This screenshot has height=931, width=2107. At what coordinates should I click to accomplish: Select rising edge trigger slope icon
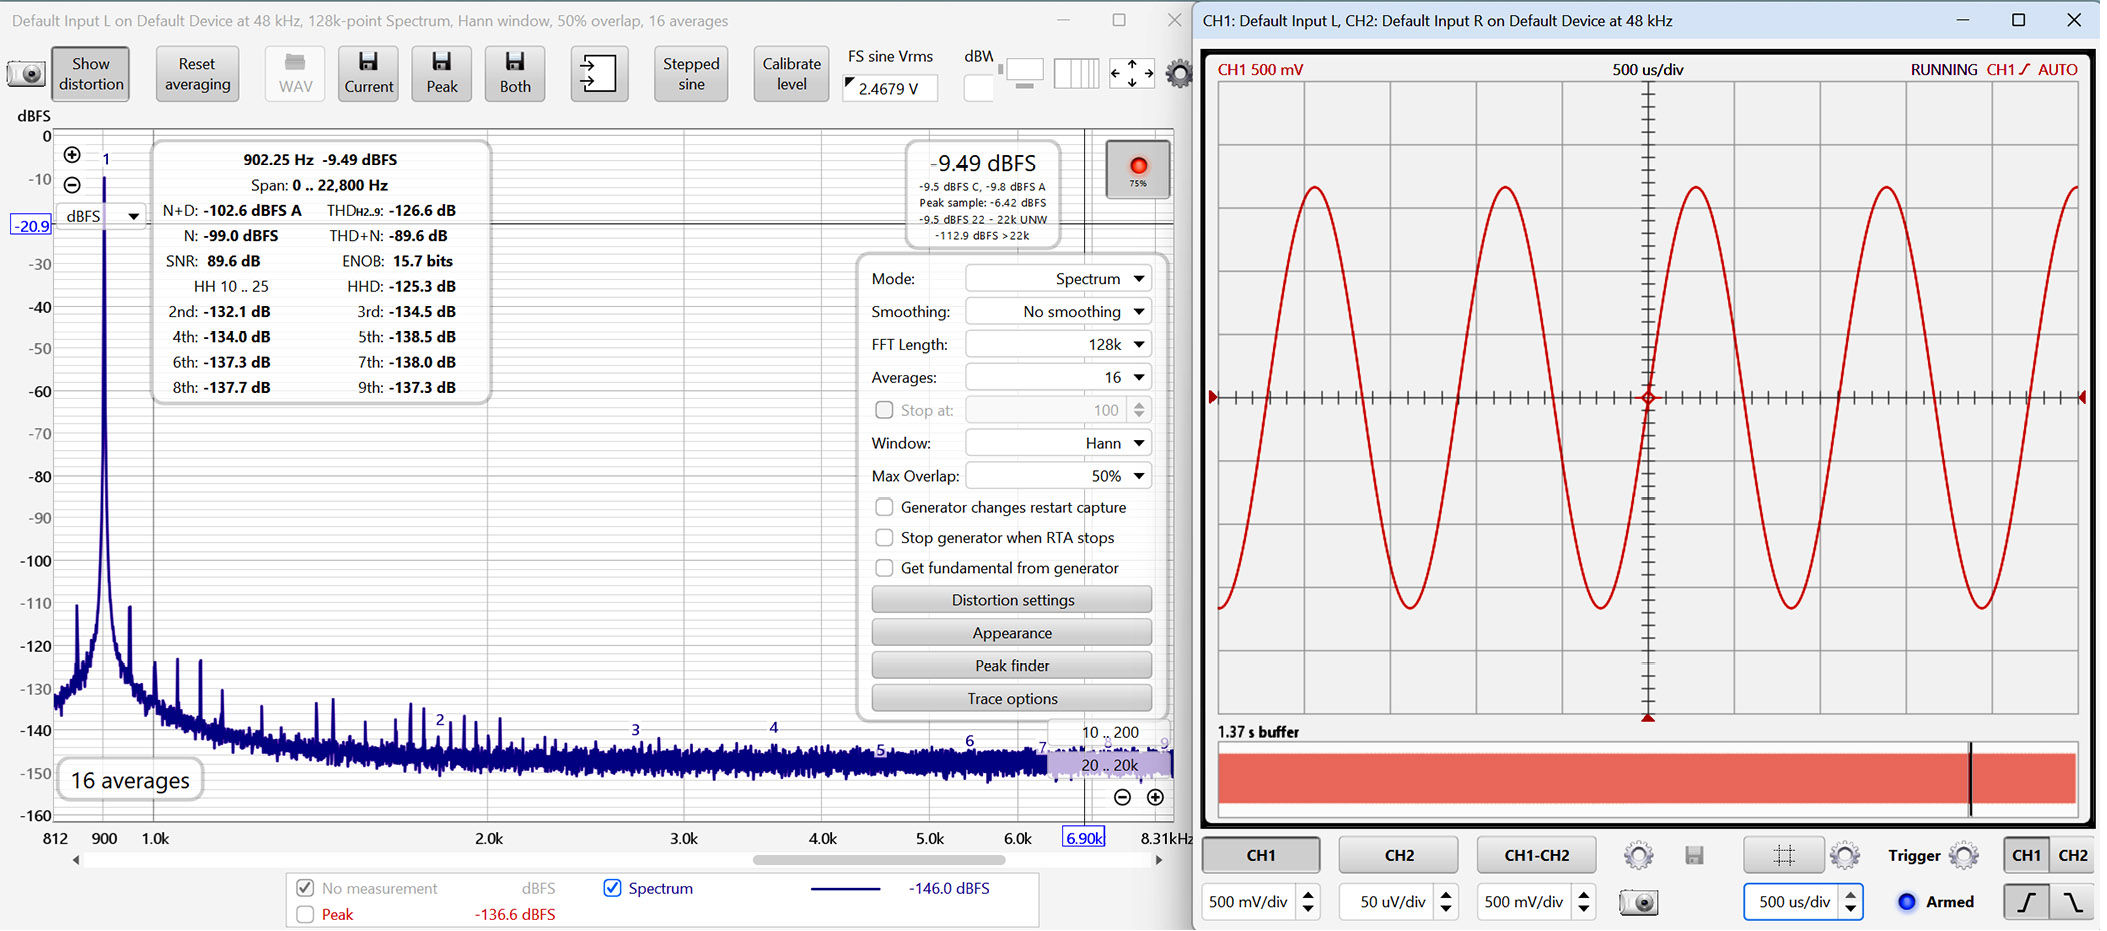coord(2026,902)
